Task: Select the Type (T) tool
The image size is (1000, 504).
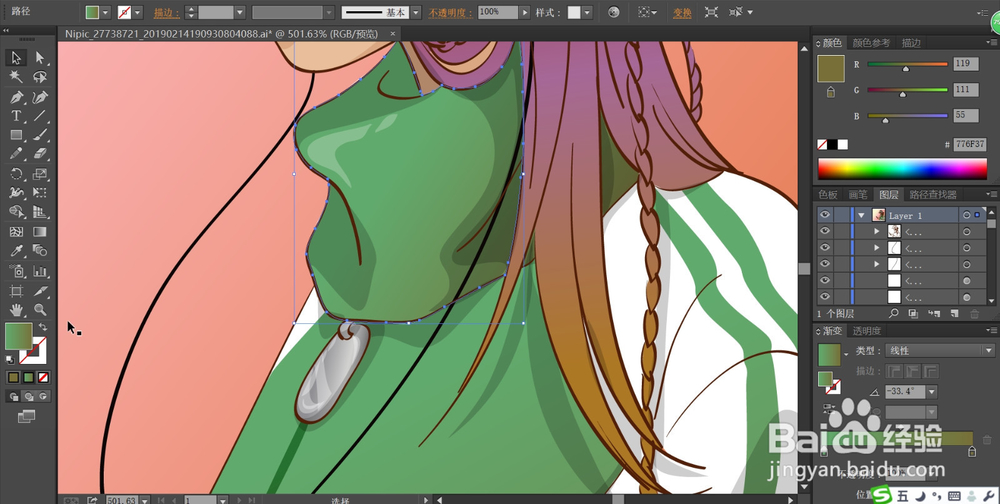Action: coord(16,116)
